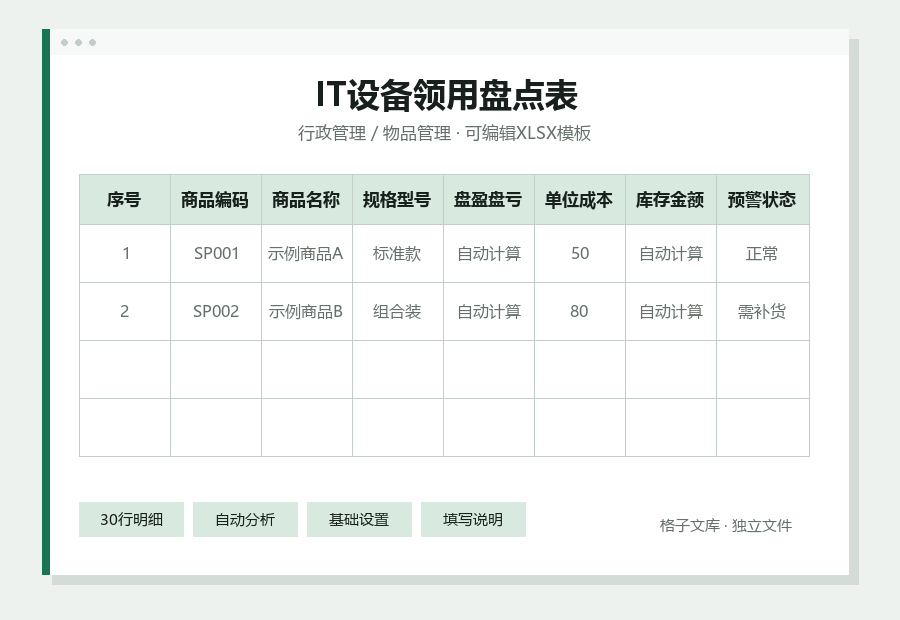Click the 正常 status cell
The width and height of the screenshot is (900, 620).
(x=763, y=253)
